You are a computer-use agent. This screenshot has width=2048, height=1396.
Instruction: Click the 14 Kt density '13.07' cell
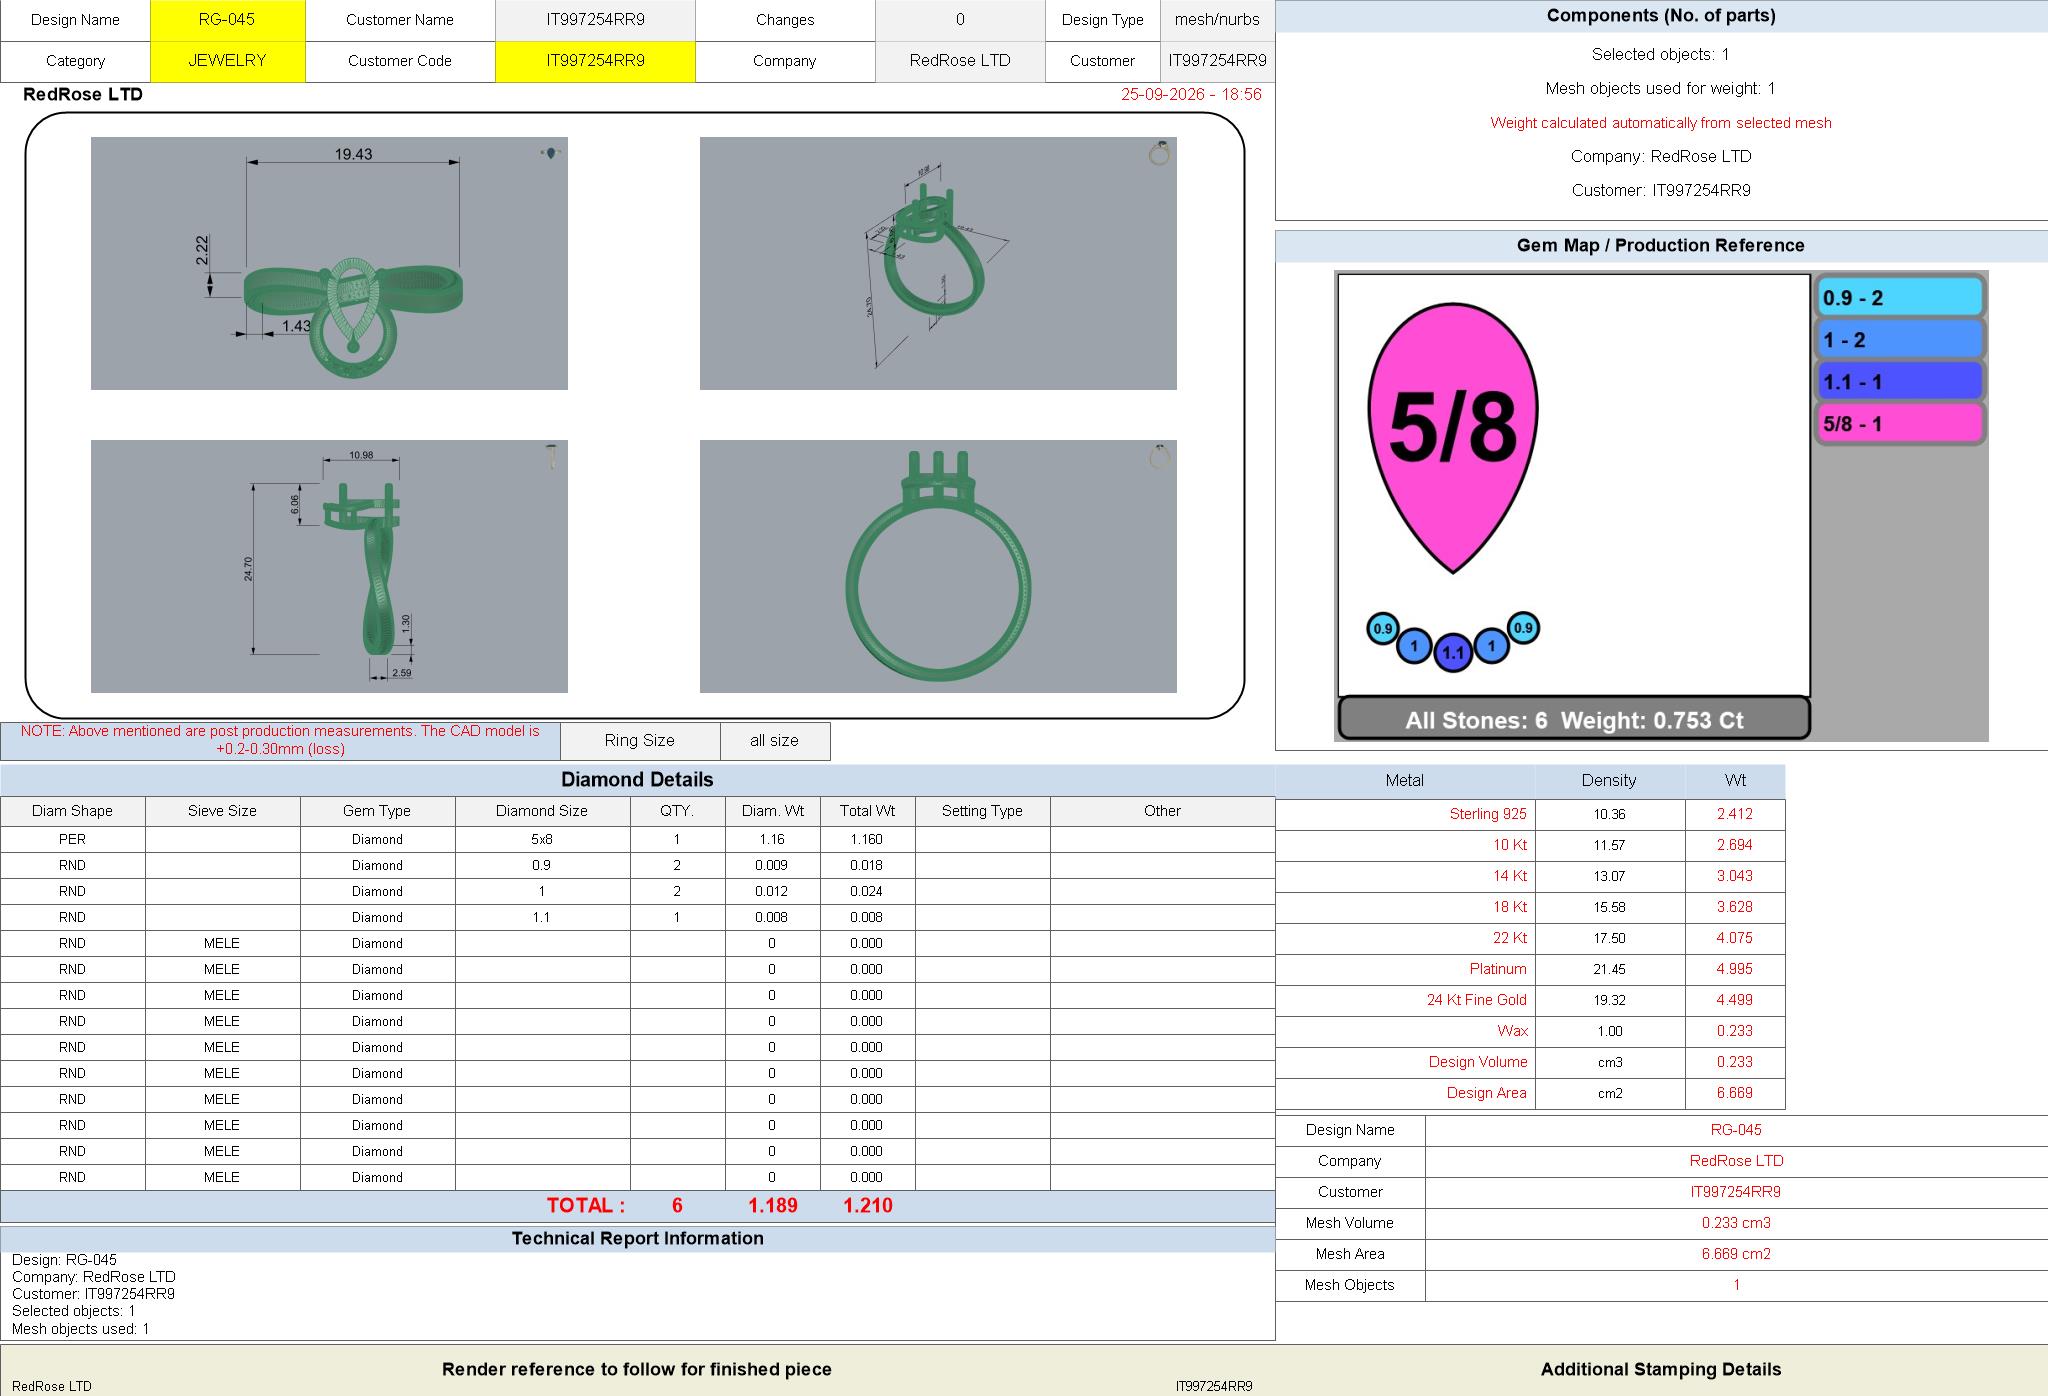pos(1609,876)
